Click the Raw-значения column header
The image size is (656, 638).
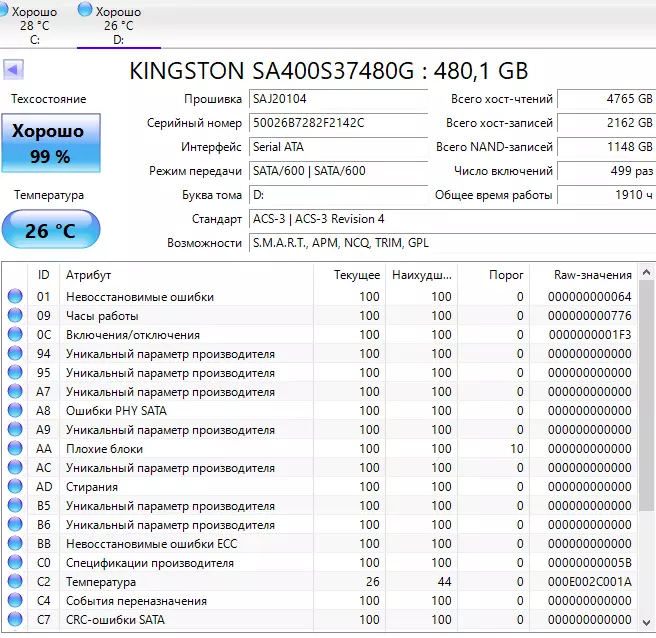(x=593, y=275)
